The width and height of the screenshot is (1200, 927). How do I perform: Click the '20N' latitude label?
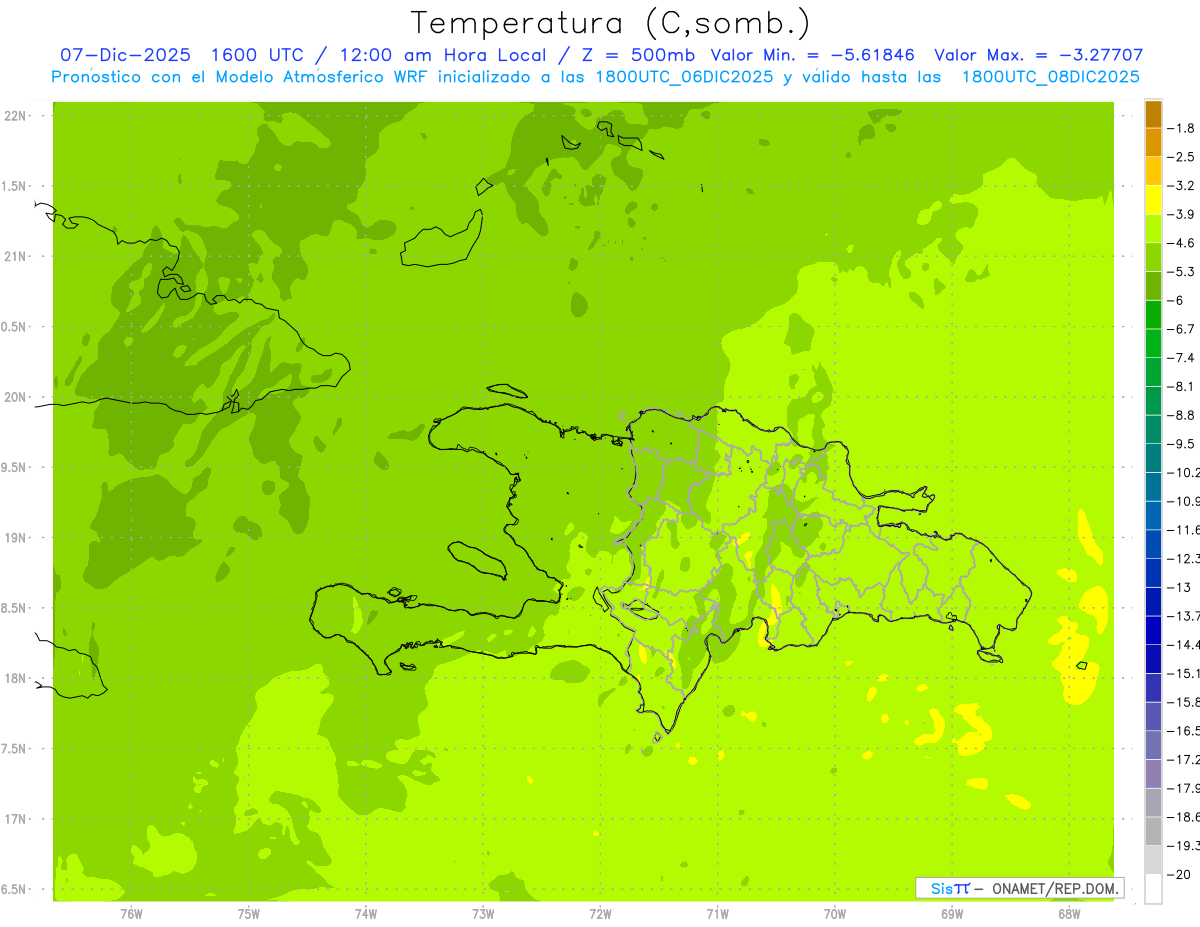click(17, 397)
